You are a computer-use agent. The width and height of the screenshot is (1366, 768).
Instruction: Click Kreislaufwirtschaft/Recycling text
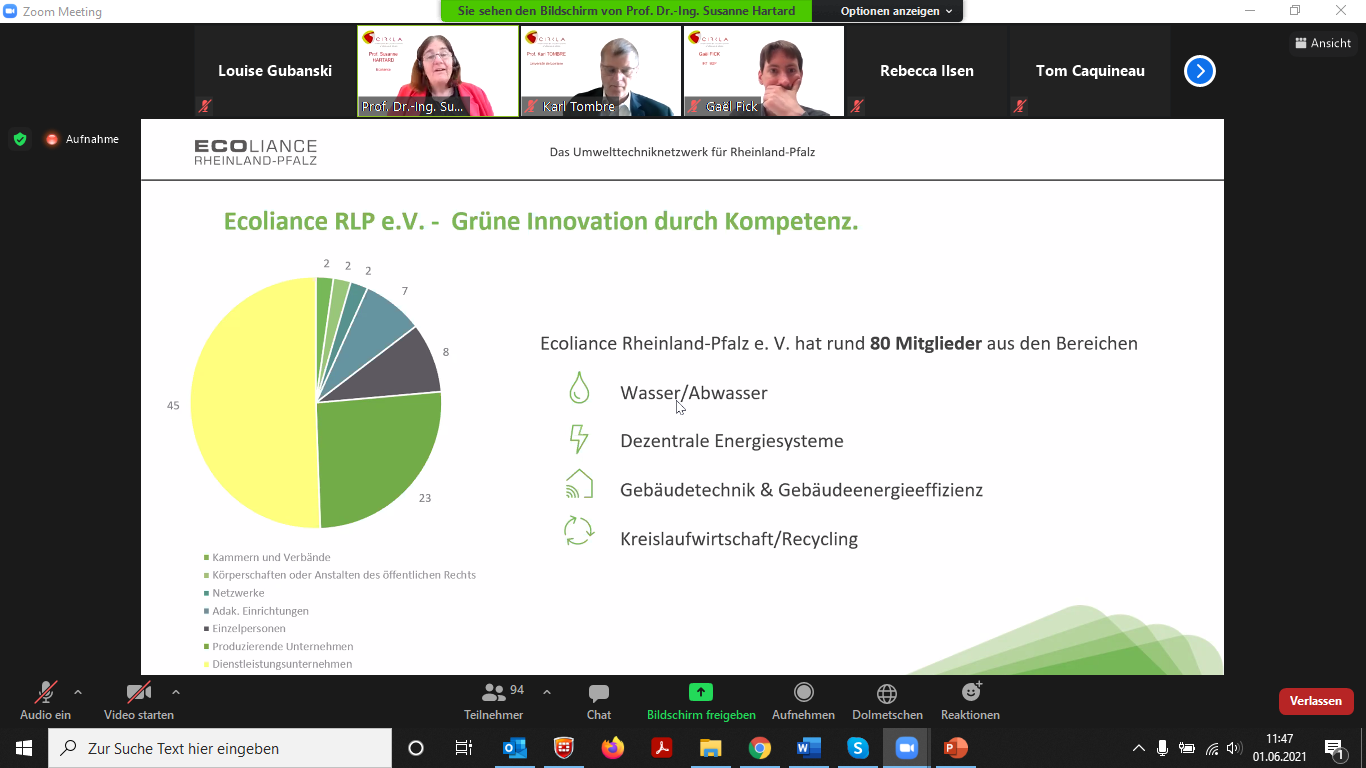click(x=739, y=539)
